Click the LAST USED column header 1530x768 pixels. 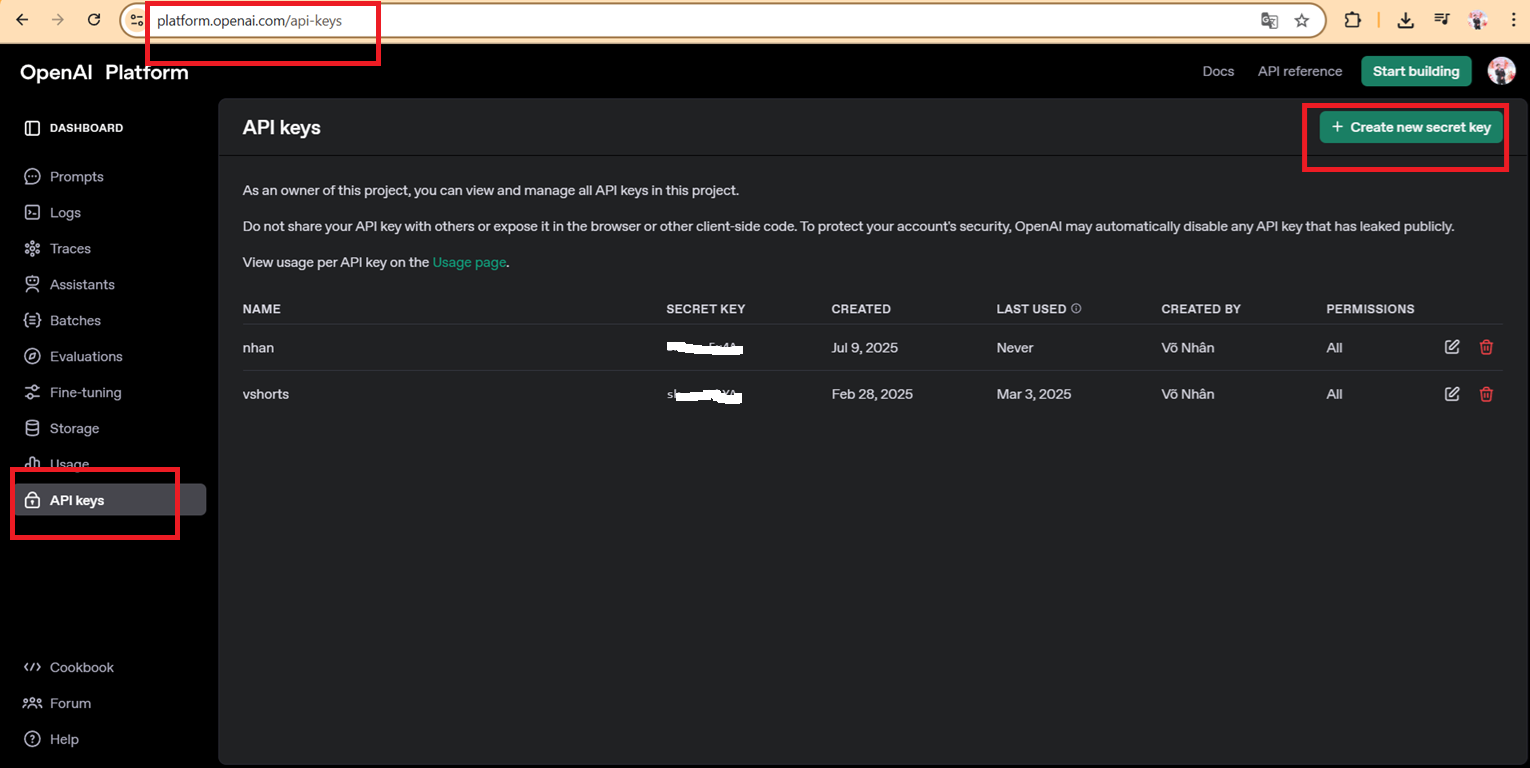tap(1031, 309)
